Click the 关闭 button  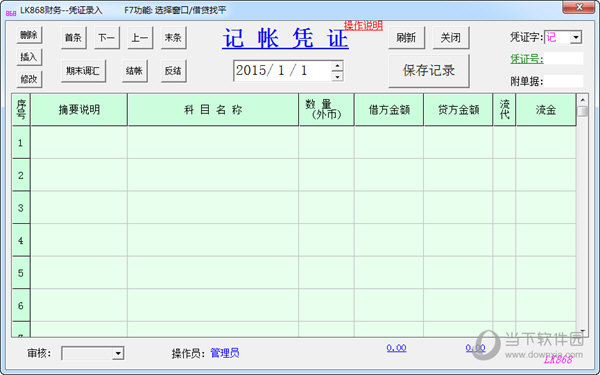451,38
